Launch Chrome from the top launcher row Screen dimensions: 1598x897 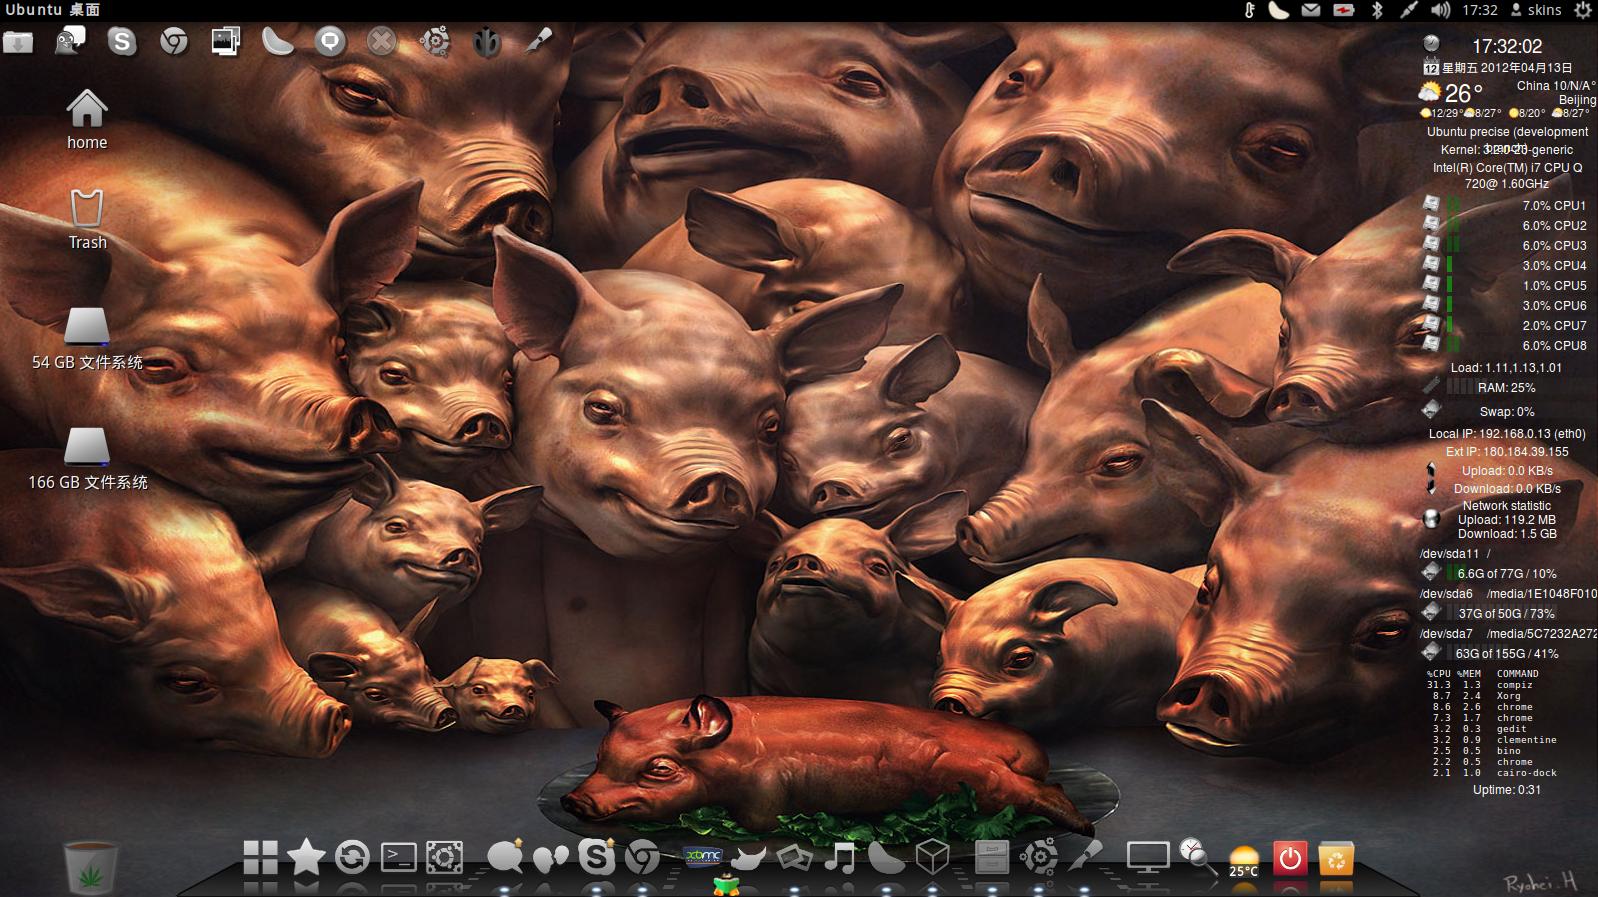pyautogui.click(x=174, y=42)
